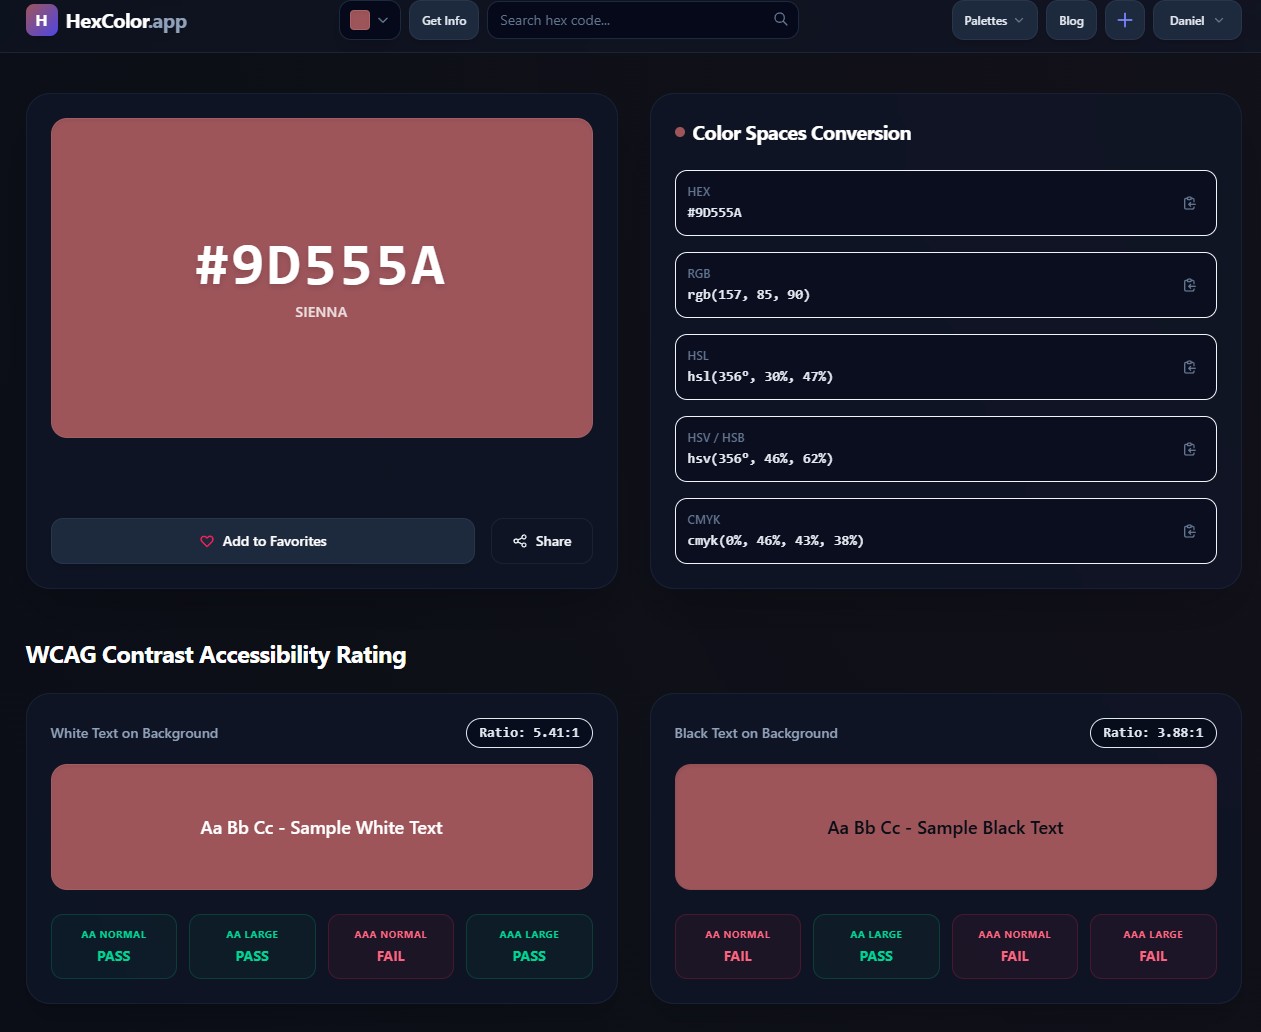Select the hsl(356°, 30%, 47%) value
Screen dimensions: 1261x1032
(760, 376)
